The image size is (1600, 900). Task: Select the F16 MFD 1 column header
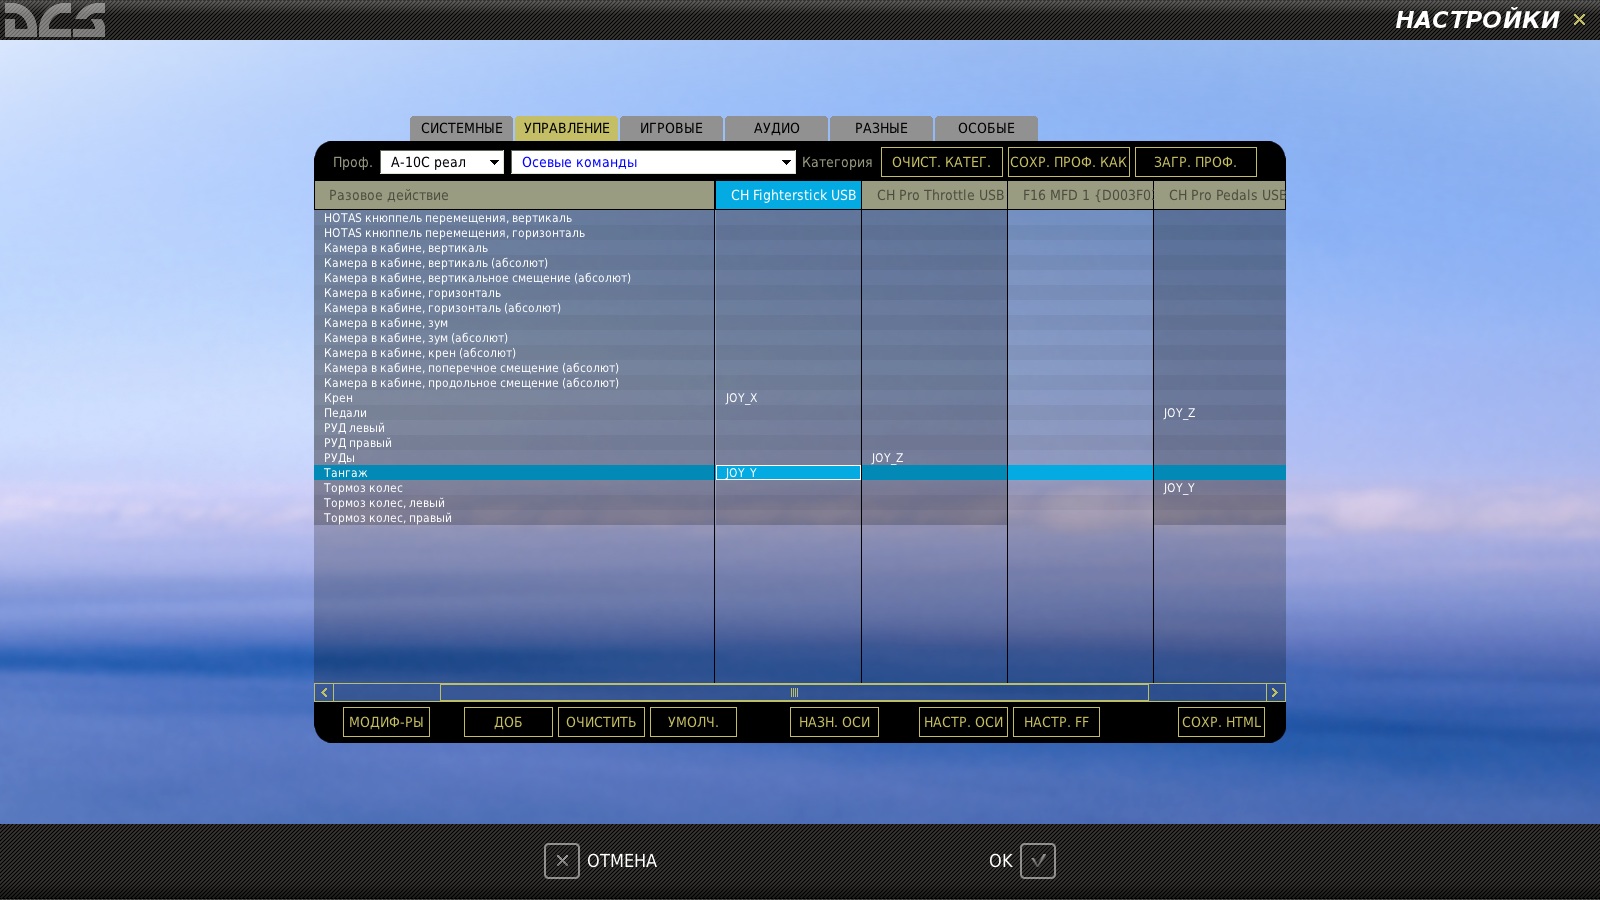1081,195
